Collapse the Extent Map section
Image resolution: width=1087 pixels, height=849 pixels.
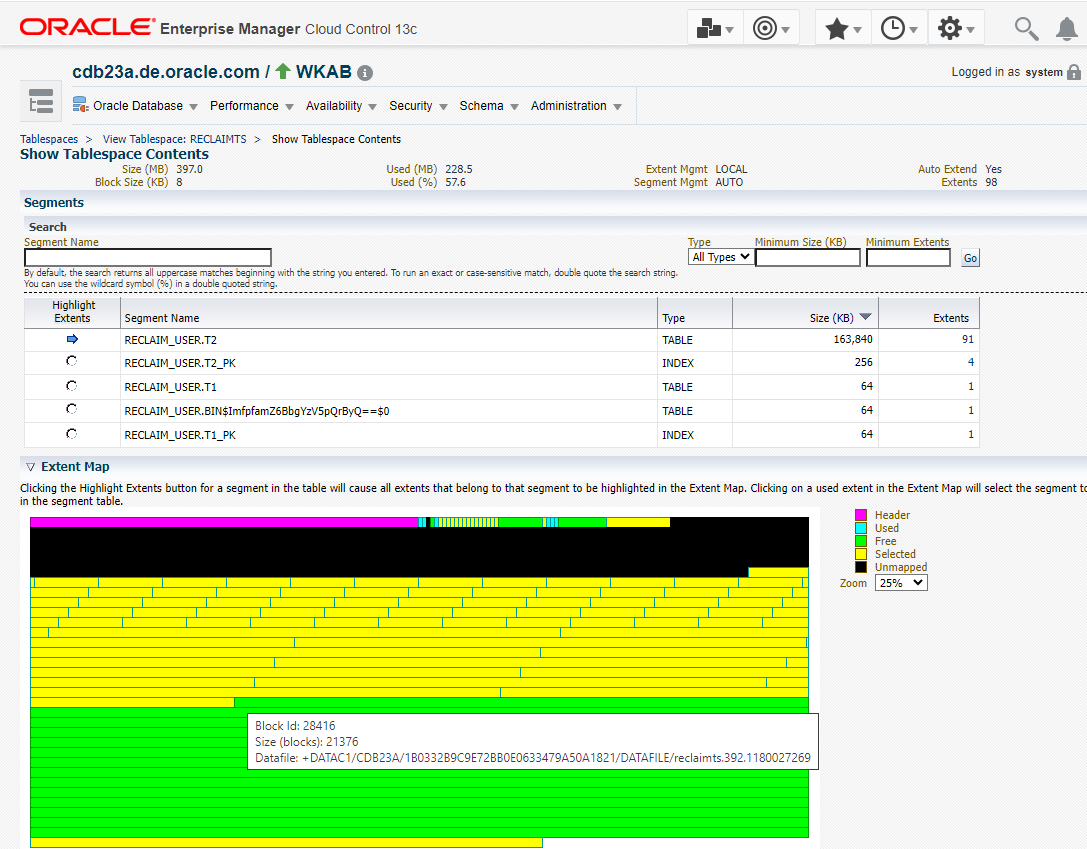tap(30, 467)
